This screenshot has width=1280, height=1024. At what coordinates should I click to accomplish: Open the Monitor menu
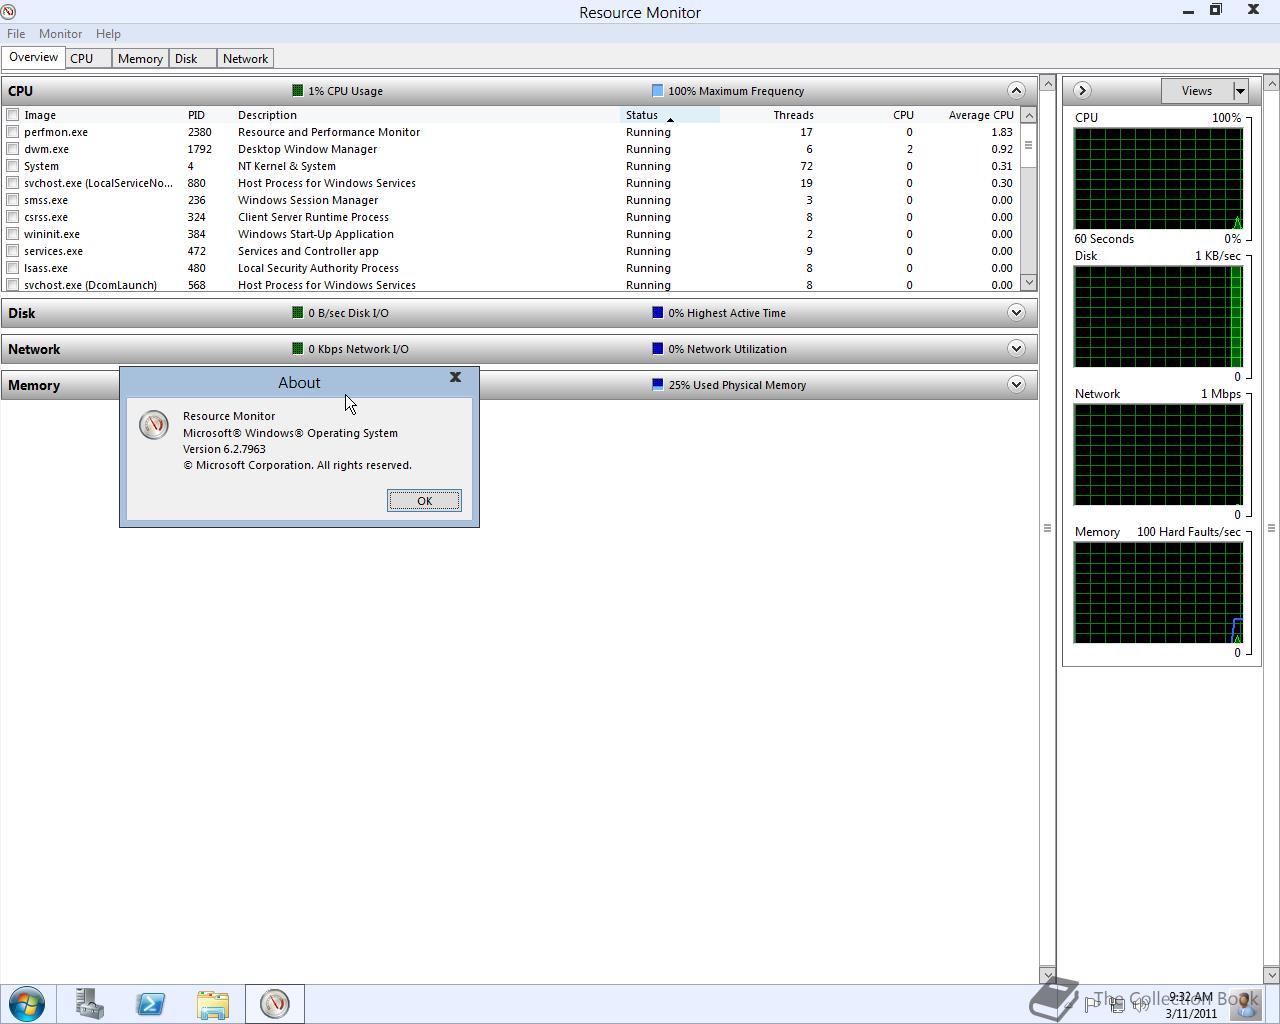pos(60,33)
